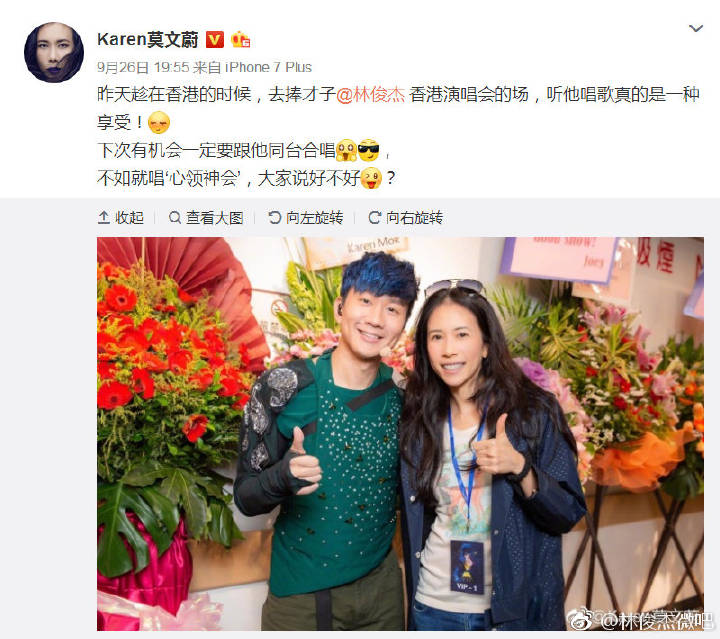This screenshot has width=720, height=639.
Task: Click the iPhone 7 Plus source link
Action: click(x=268, y=67)
